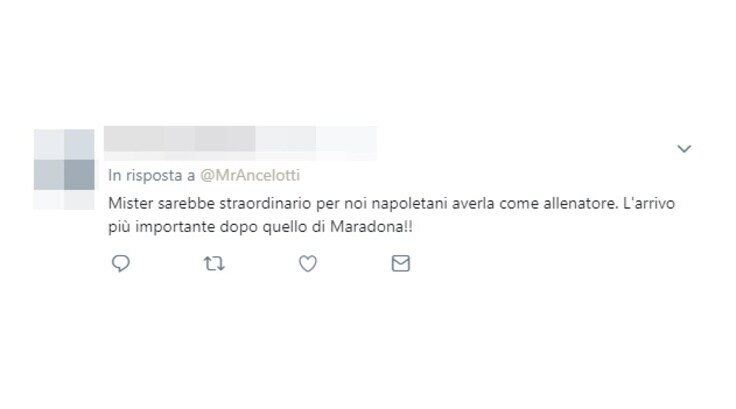Click the text "L'arrivo" in the tweet
The image size is (736, 409).
(649, 203)
